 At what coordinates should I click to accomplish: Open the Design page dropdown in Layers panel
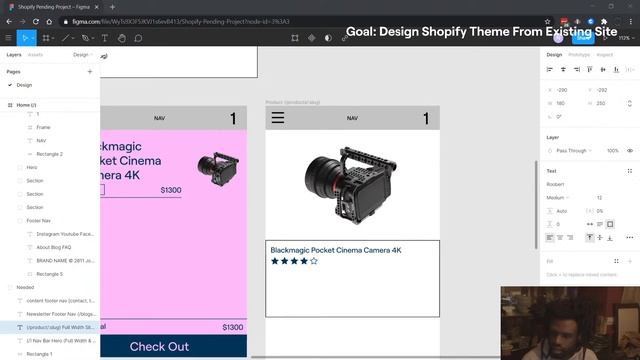pyautogui.click(x=83, y=55)
